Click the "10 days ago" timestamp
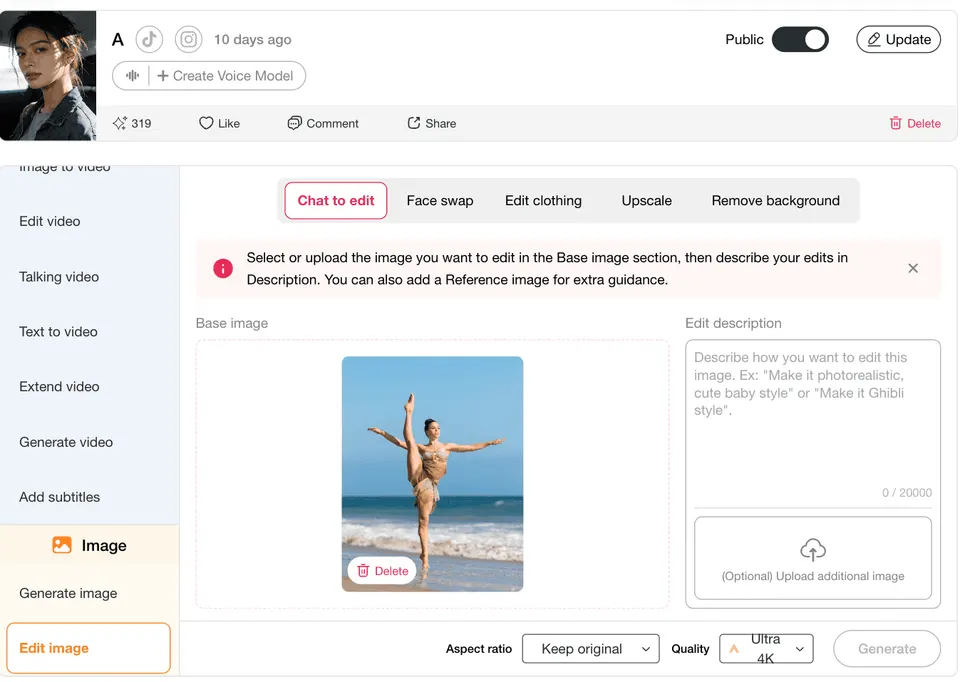 click(252, 40)
